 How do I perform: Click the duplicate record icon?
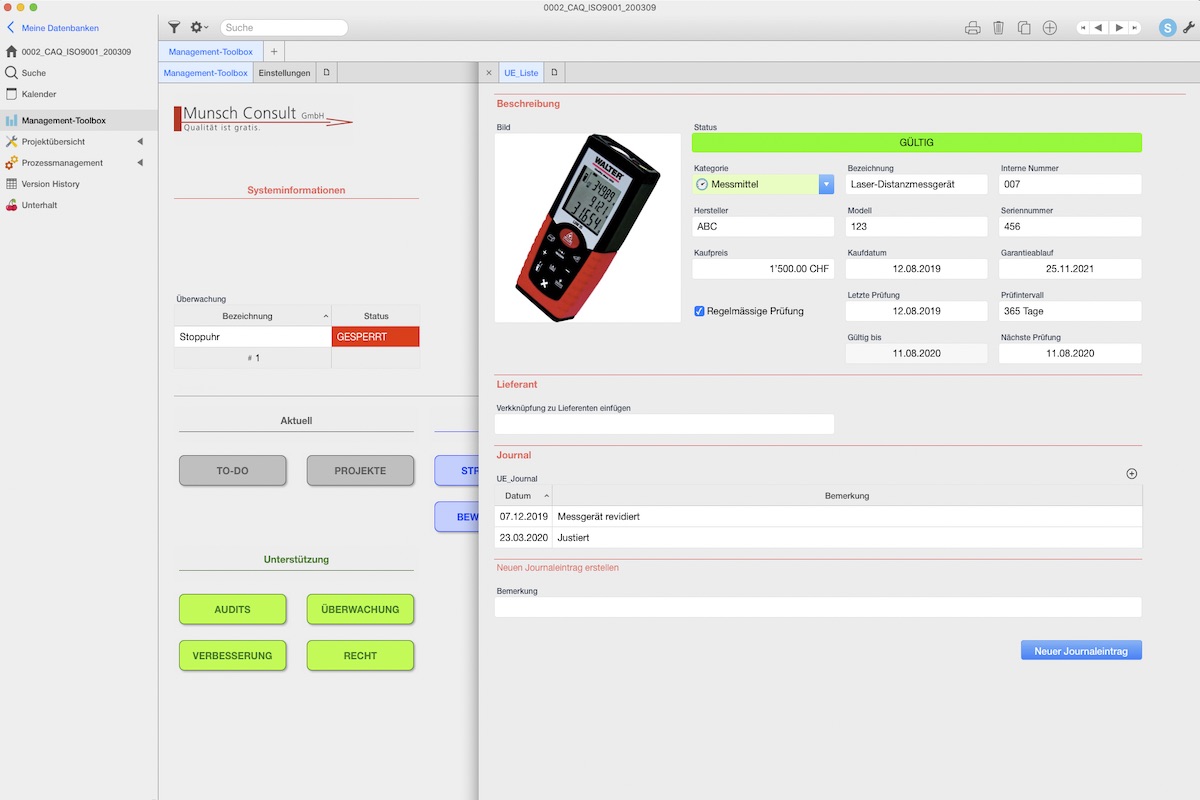pos(1024,28)
